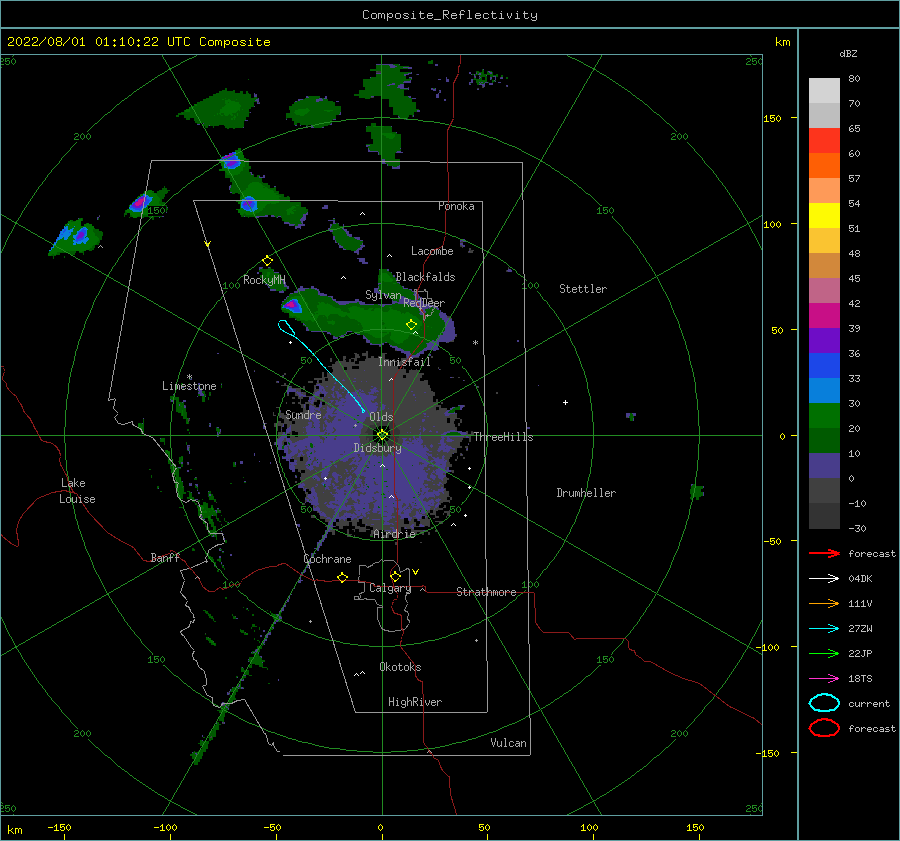Click the magenta 18TS arrow legend icon
The height and width of the screenshot is (841, 900).
click(824, 679)
